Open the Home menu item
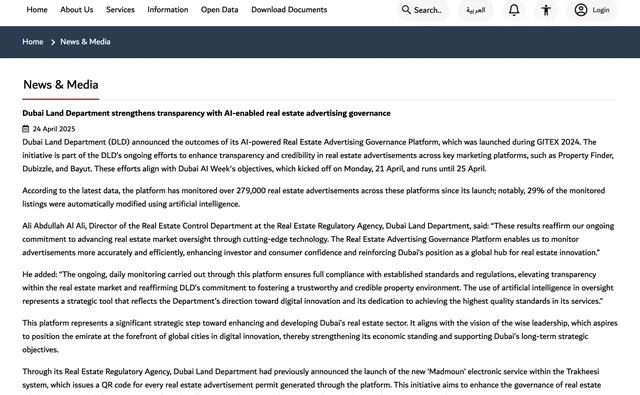The image size is (640, 395). tap(37, 9)
